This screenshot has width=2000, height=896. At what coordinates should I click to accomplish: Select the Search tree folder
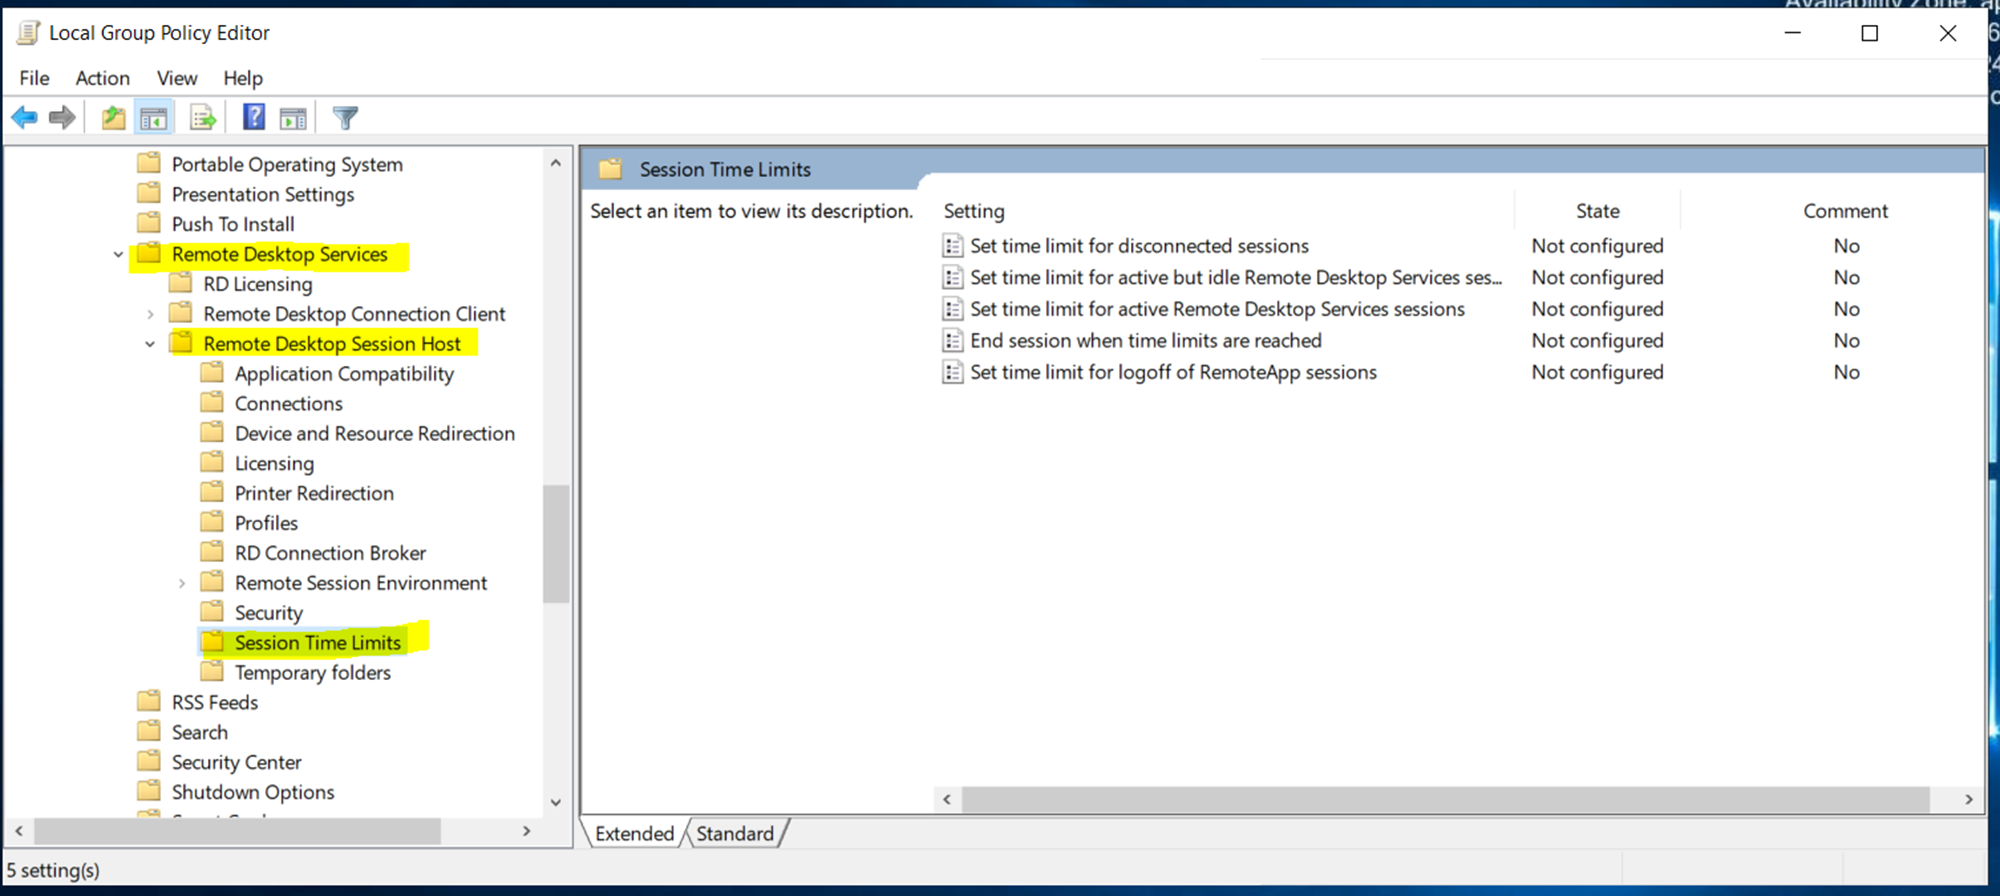(x=199, y=732)
